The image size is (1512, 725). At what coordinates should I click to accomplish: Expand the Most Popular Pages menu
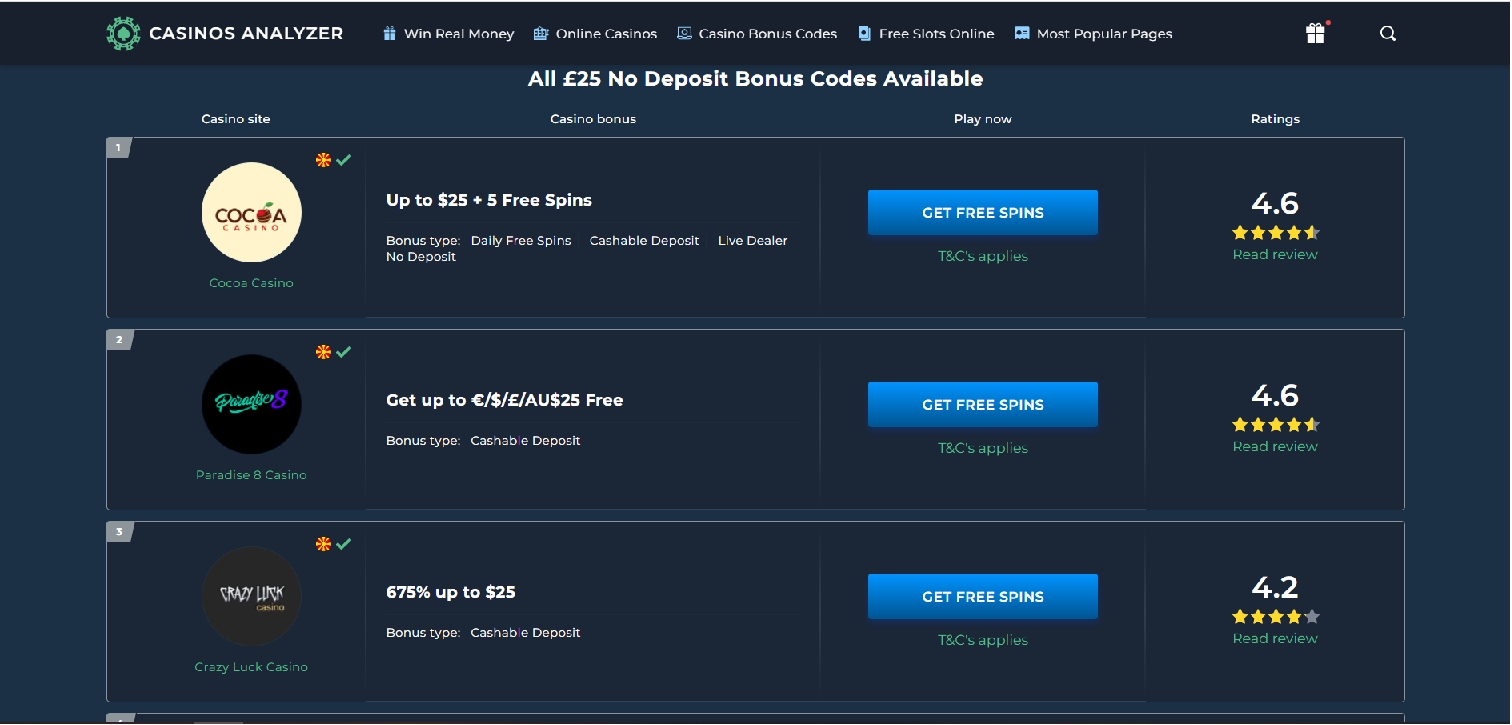pos(1093,34)
